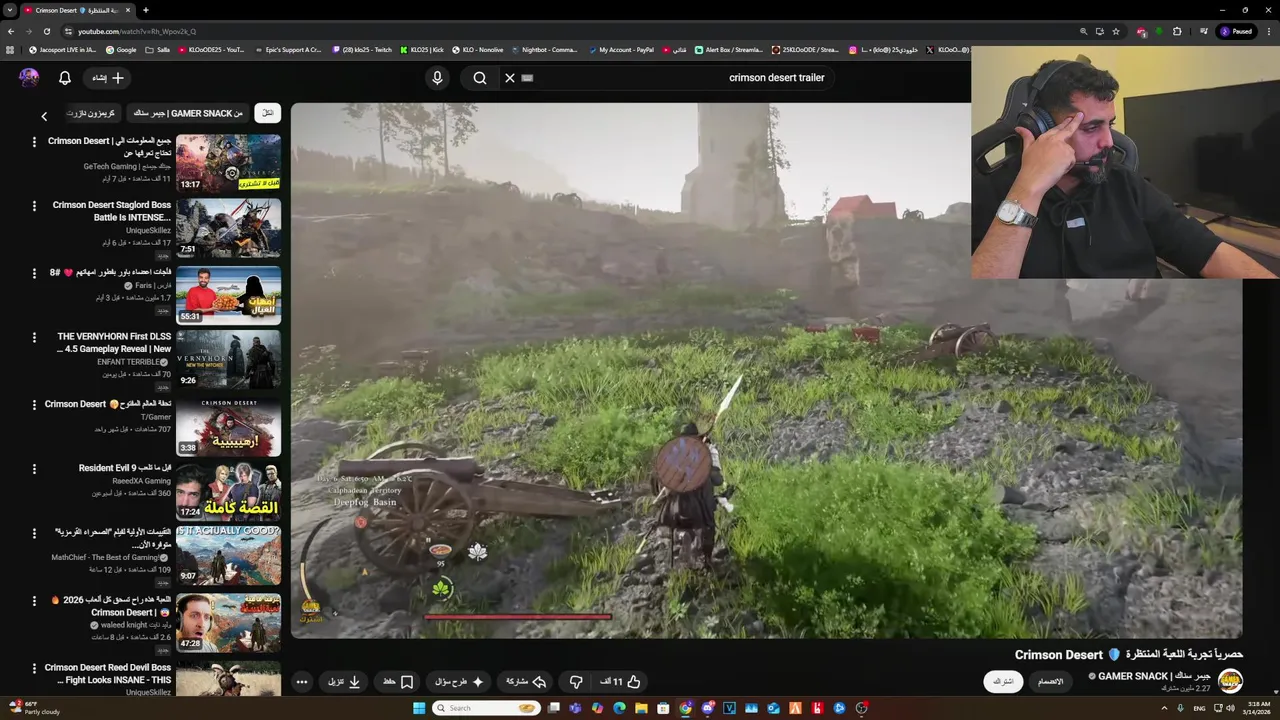Open File Explorer from the taskbar
The image size is (1280, 720).
click(641, 708)
